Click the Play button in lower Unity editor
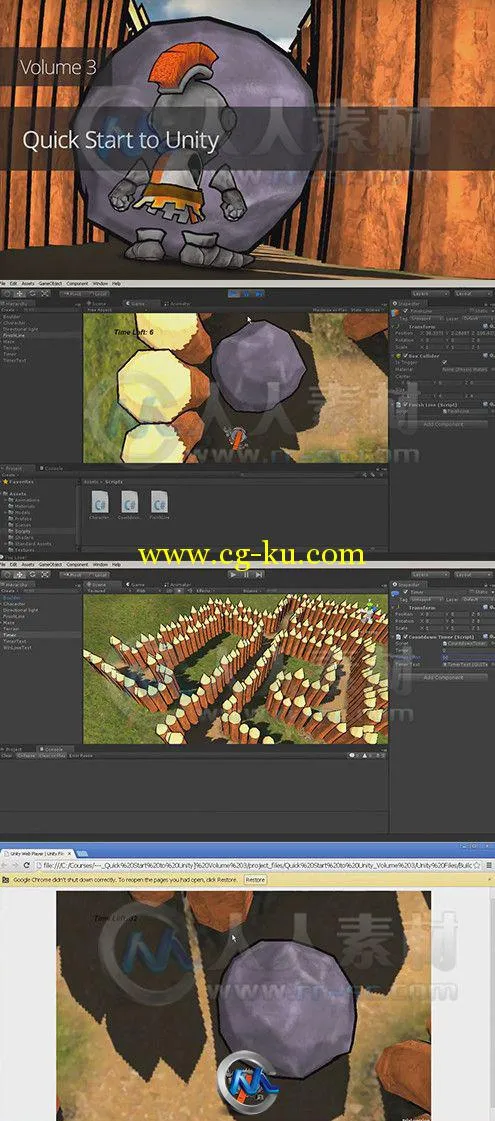 pyautogui.click(x=235, y=574)
